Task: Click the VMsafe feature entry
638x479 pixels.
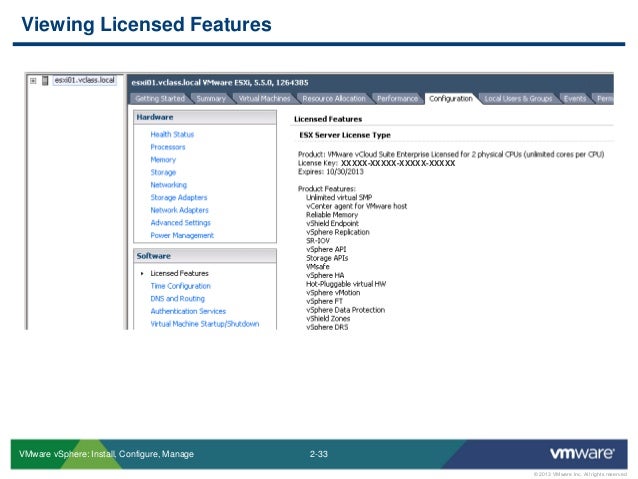Action: pyautogui.click(x=318, y=267)
